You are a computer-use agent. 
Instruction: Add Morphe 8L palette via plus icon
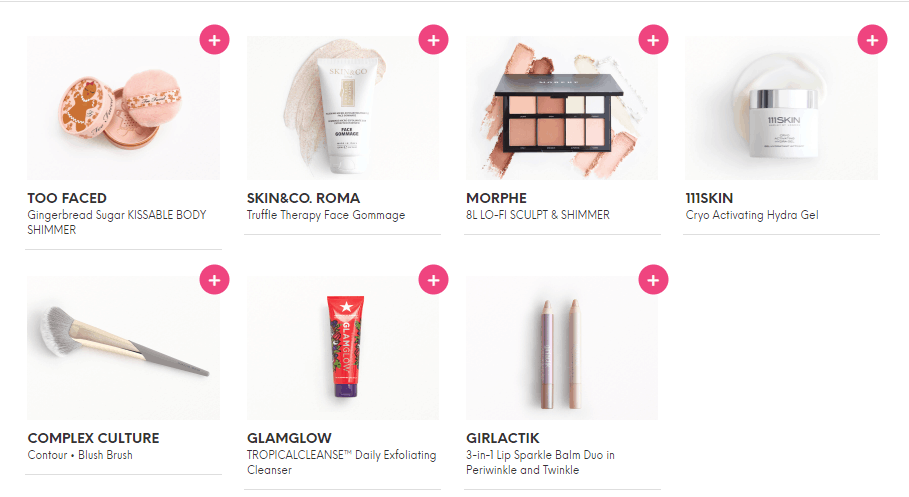pos(653,40)
